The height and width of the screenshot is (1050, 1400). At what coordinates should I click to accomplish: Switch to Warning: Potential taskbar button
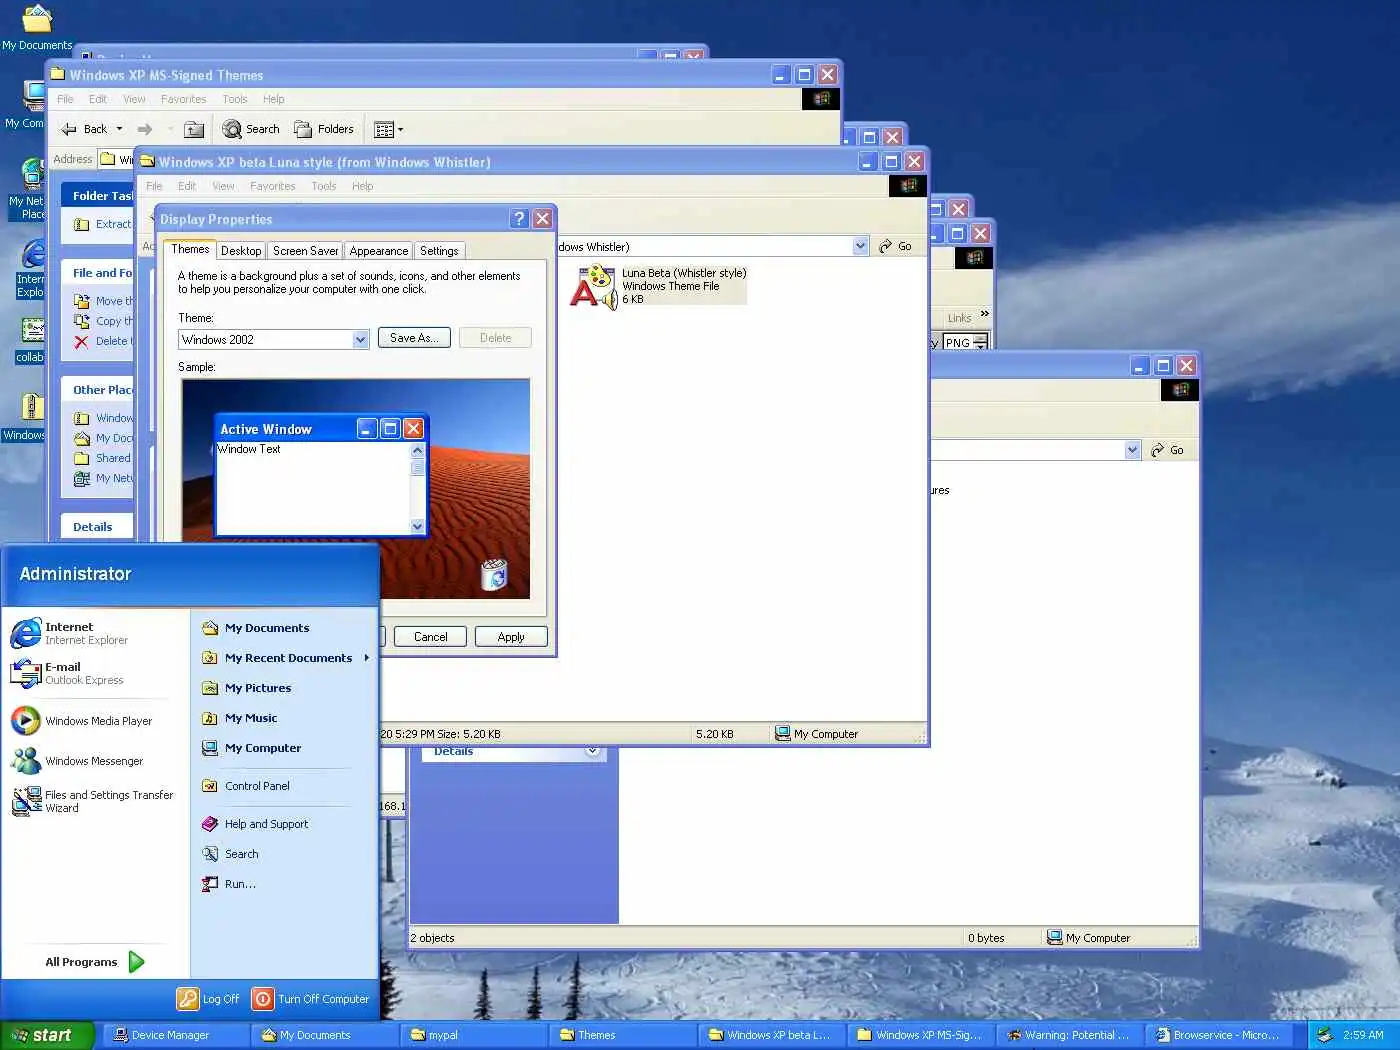[1070, 1035]
